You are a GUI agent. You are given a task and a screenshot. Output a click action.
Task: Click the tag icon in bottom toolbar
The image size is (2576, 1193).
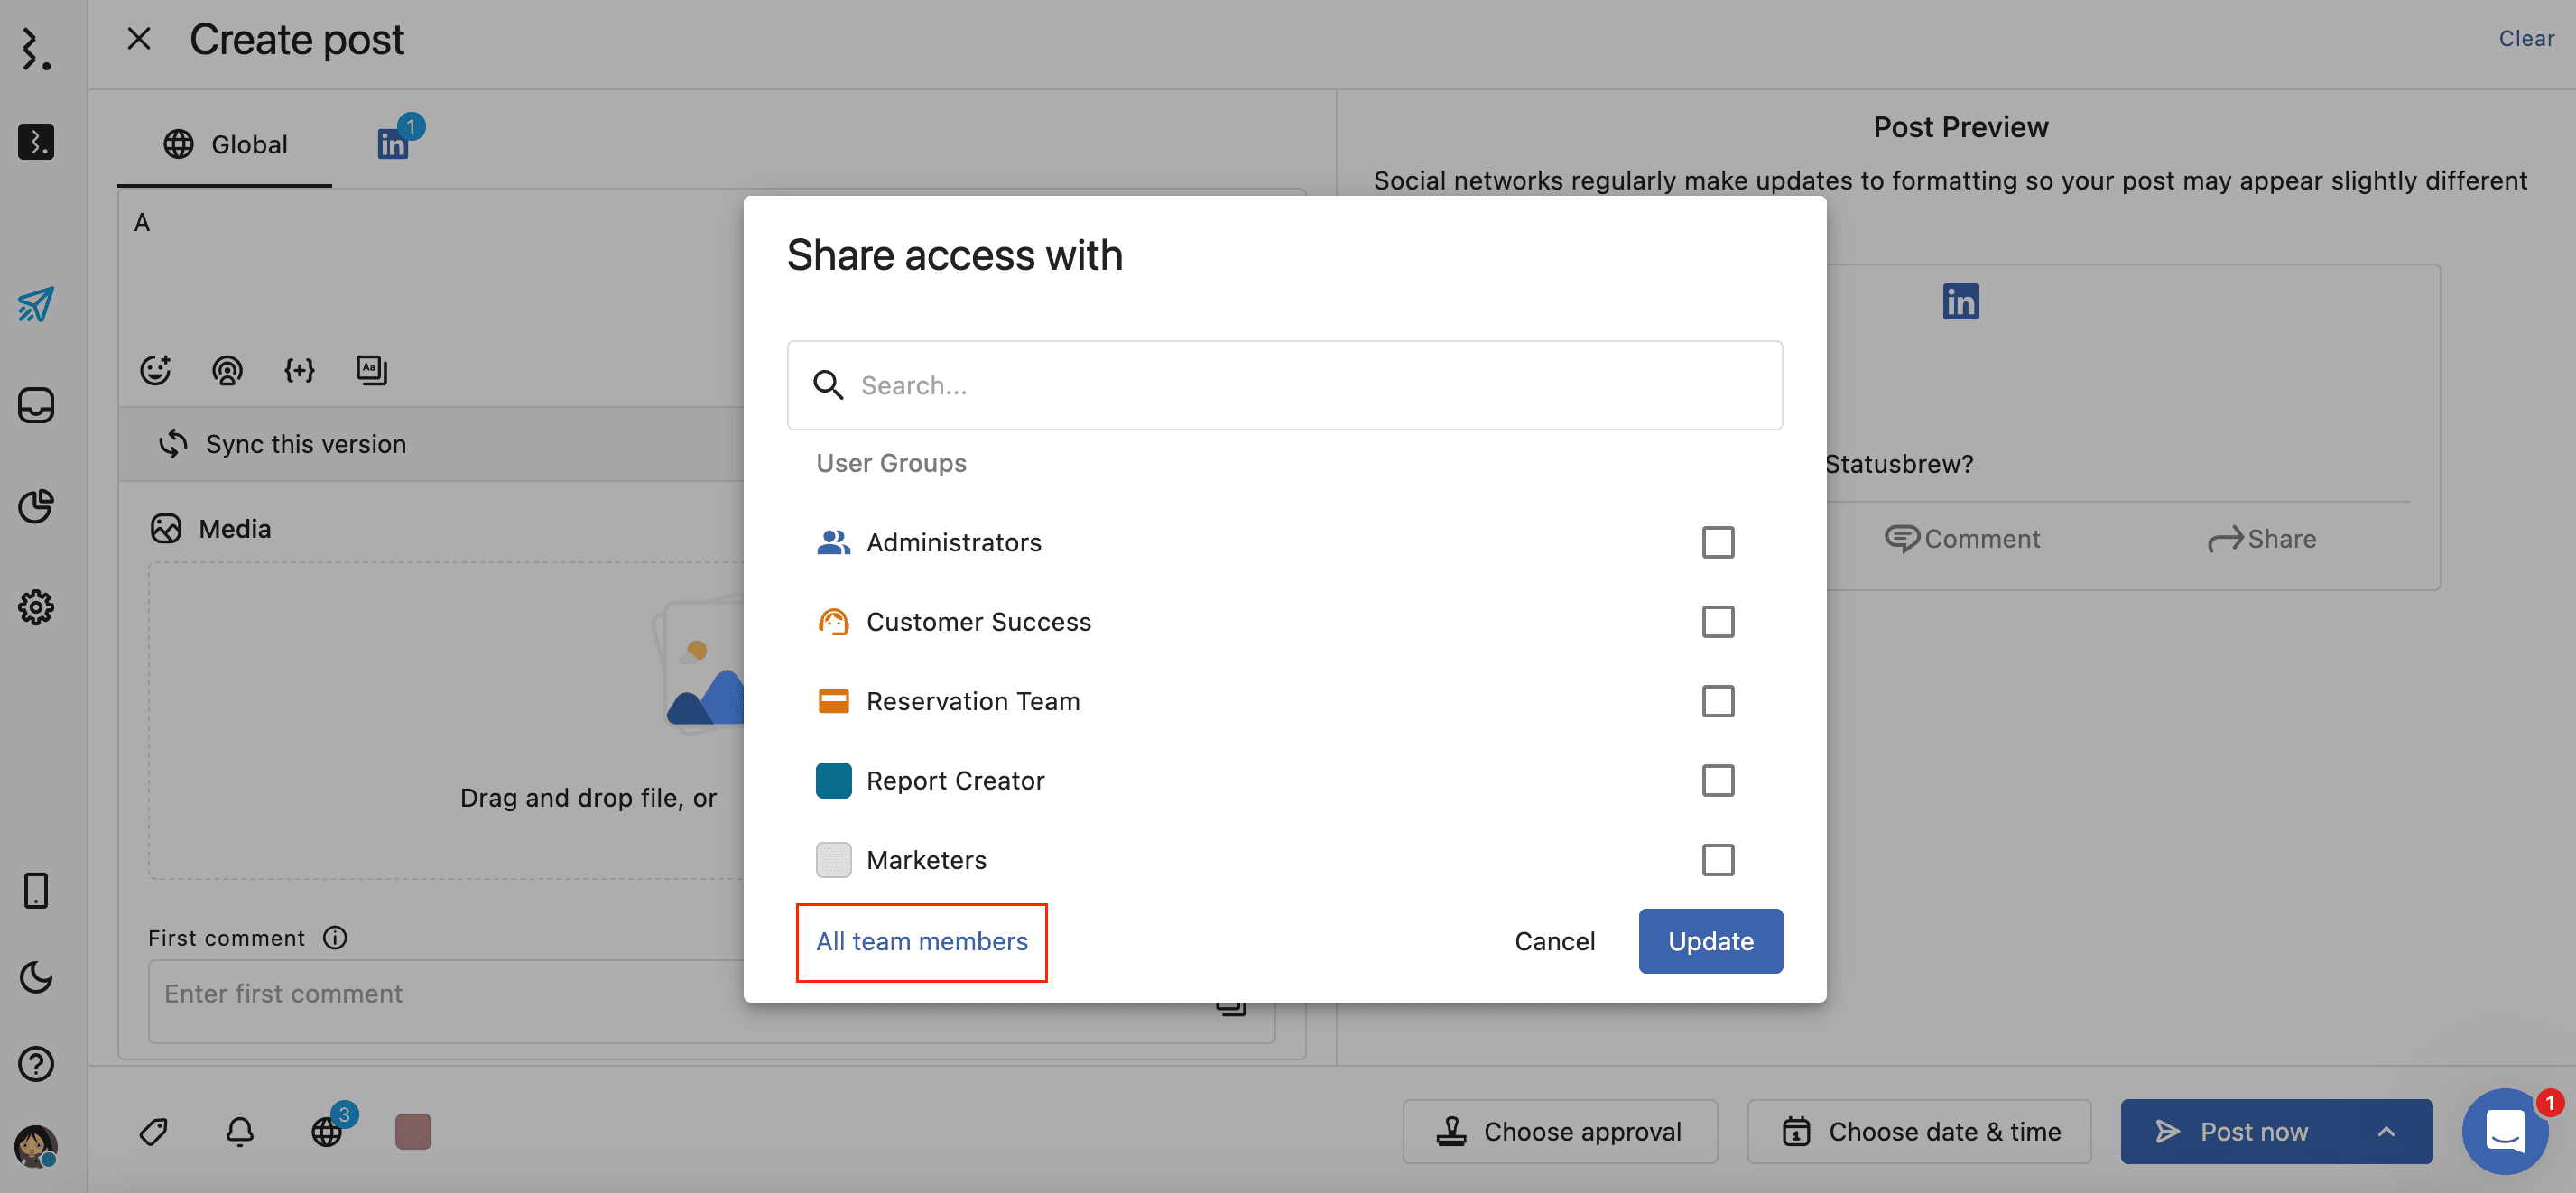click(153, 1131)
